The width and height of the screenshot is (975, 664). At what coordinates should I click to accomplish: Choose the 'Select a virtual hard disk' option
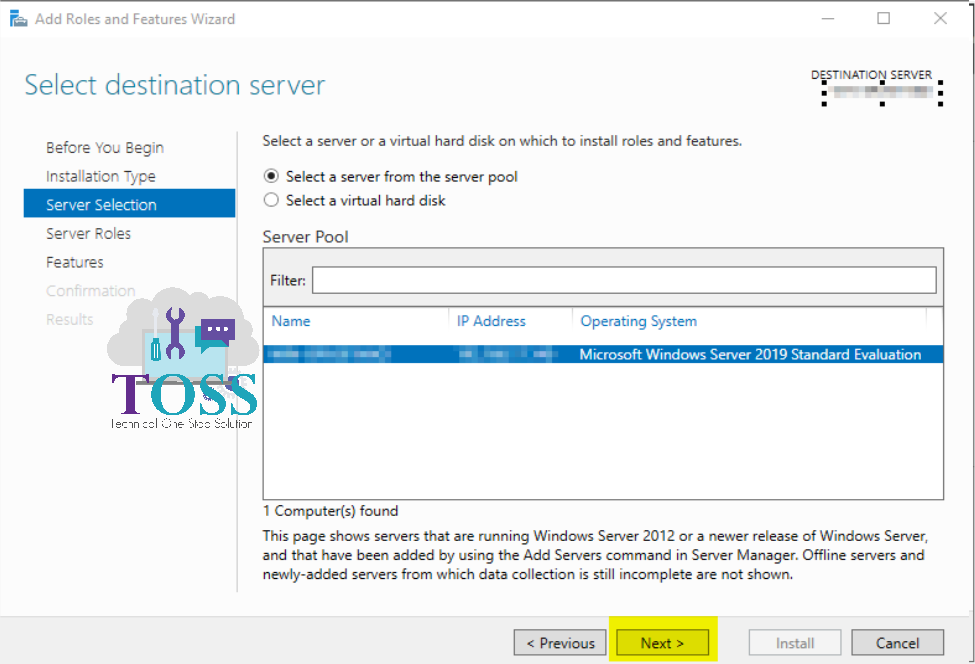271,200
